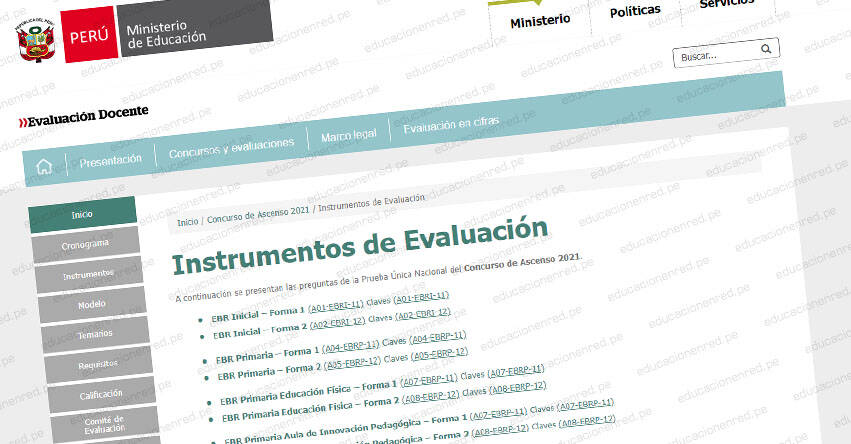Open Claves link for EBR Inicial Forma 2
The width and height of the screenshot is (851, 444).
click(423, 314)
